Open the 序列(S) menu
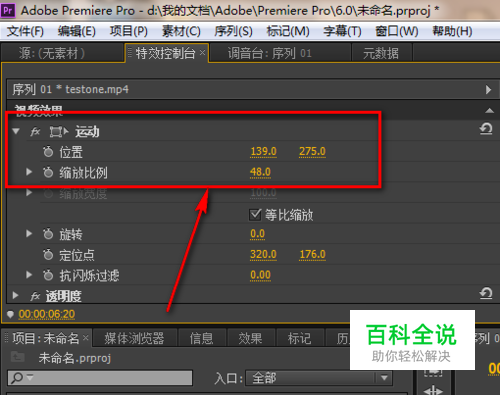 click(x=233, y=31)
